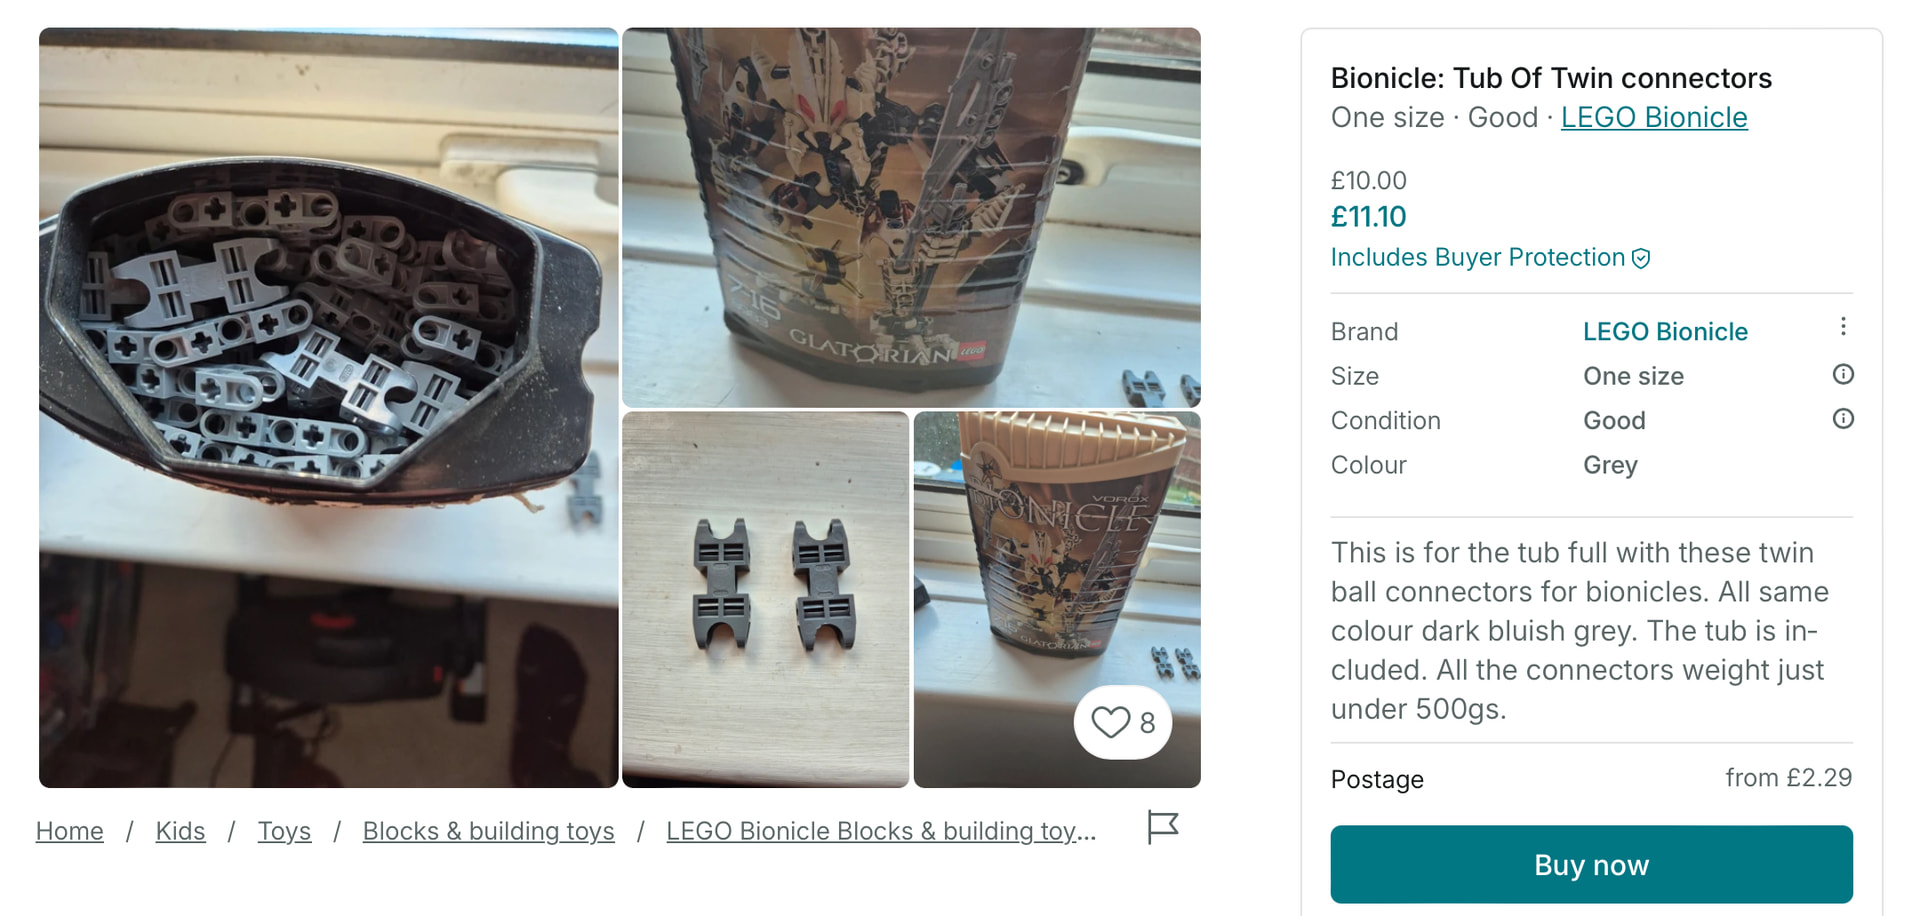Open LEGO Bionicle brand in details table
This screenshot has width=1920, height=916.
click(x=1665, y=332)
